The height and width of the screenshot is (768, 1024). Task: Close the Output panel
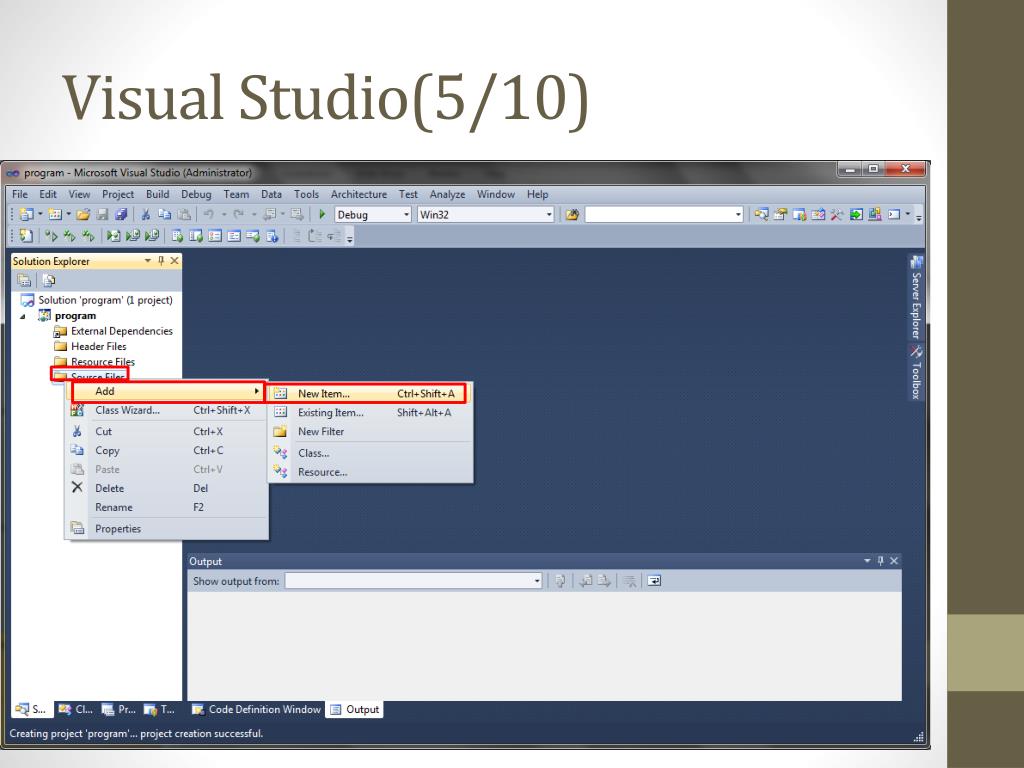[894, 560]
